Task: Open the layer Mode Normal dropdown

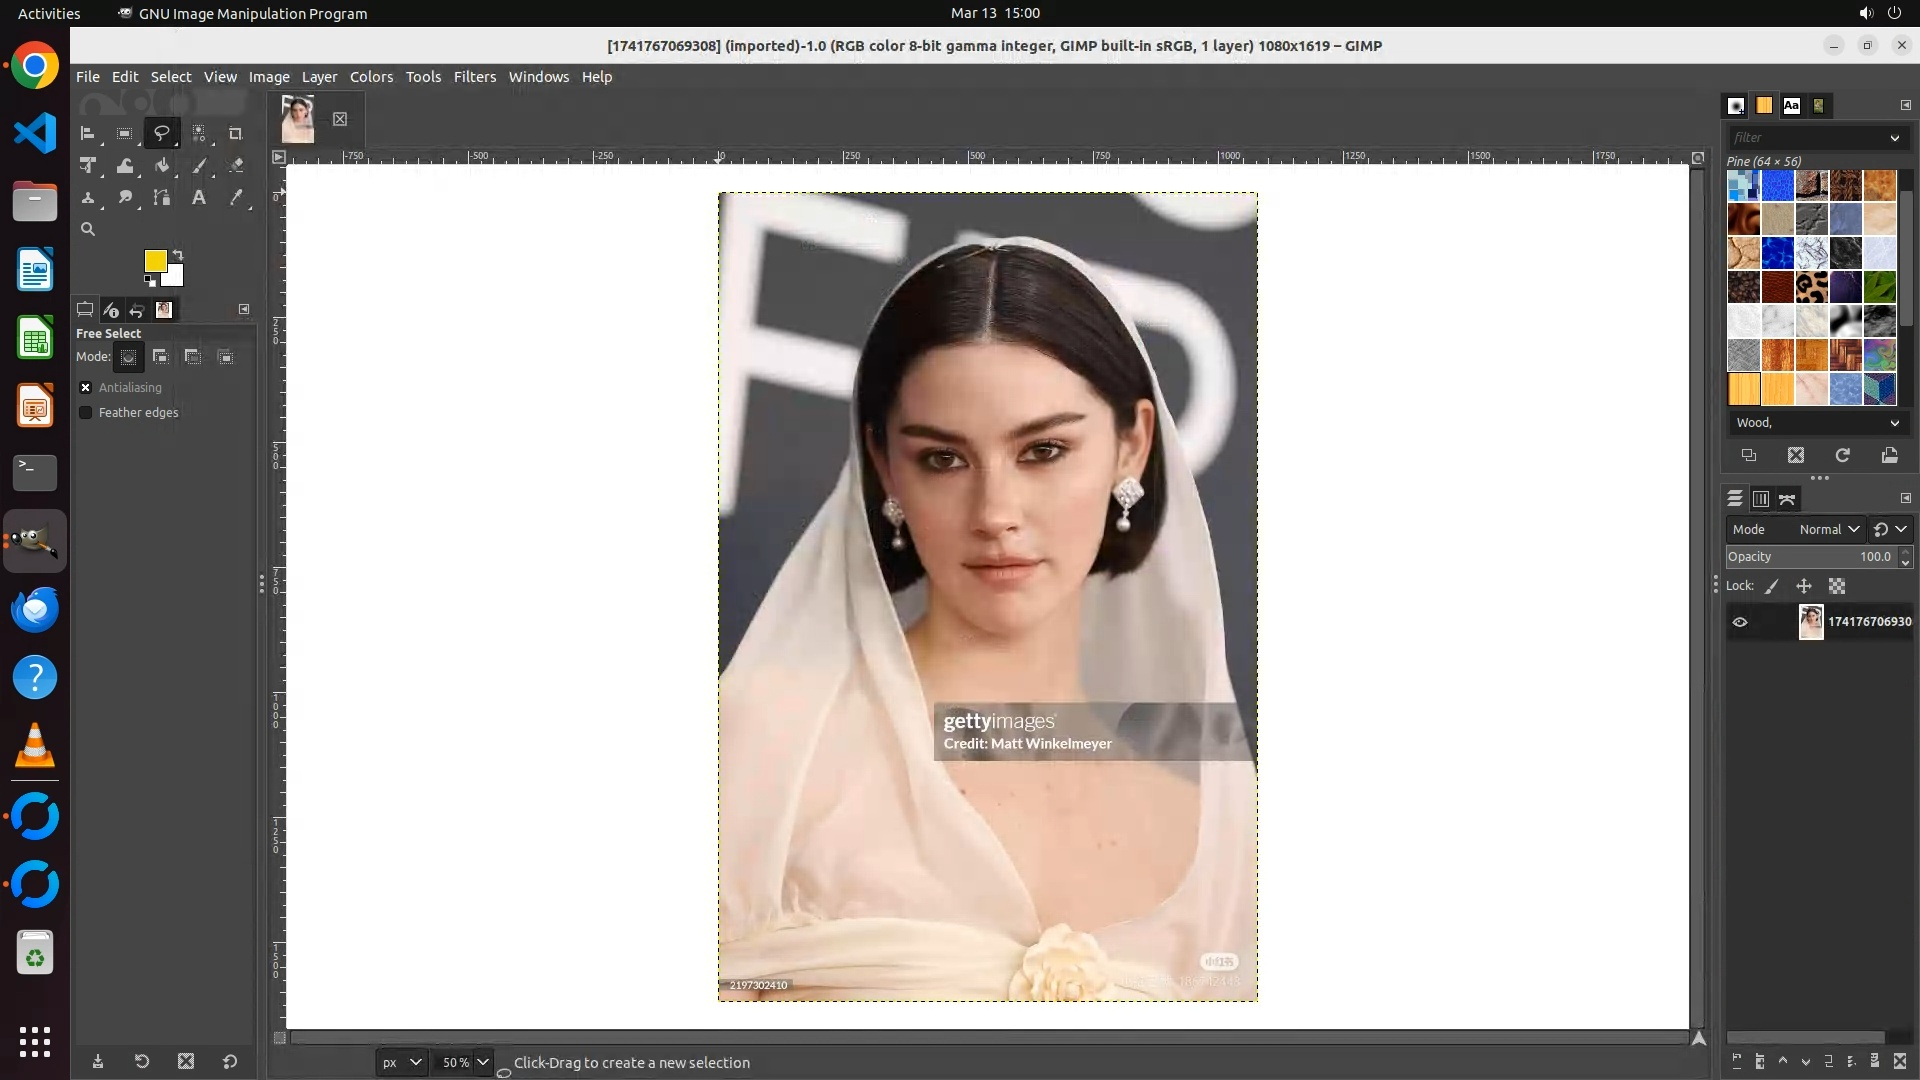Action: click(x=1828, y=530)
